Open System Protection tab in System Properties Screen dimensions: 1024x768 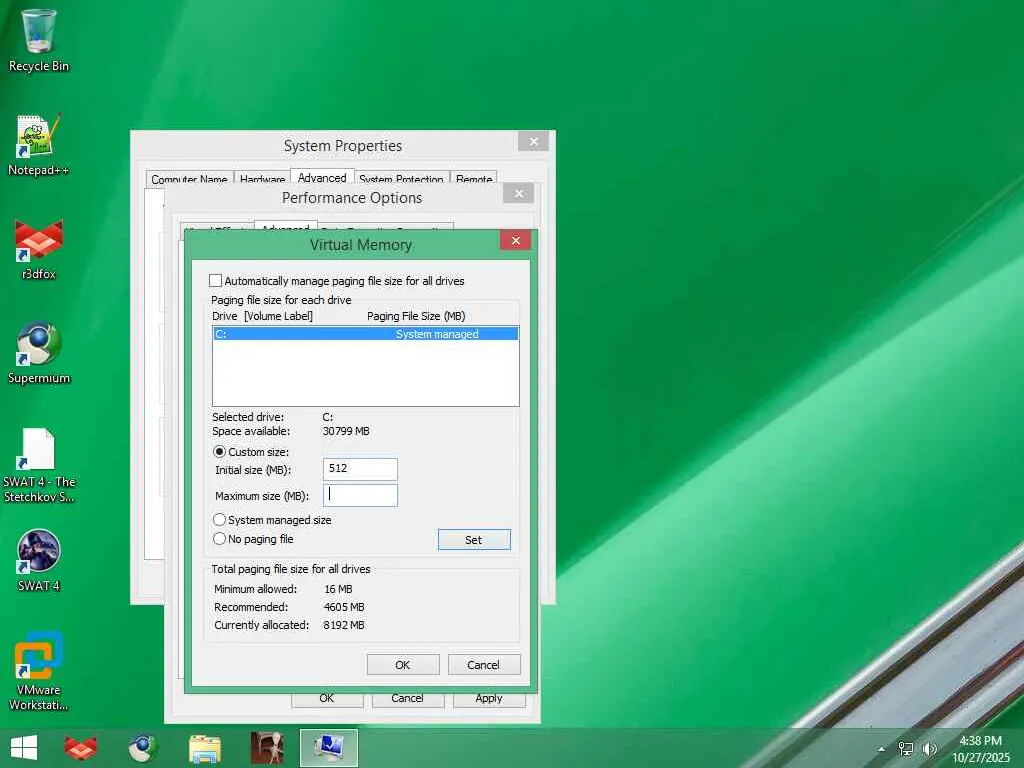point(401,179)
